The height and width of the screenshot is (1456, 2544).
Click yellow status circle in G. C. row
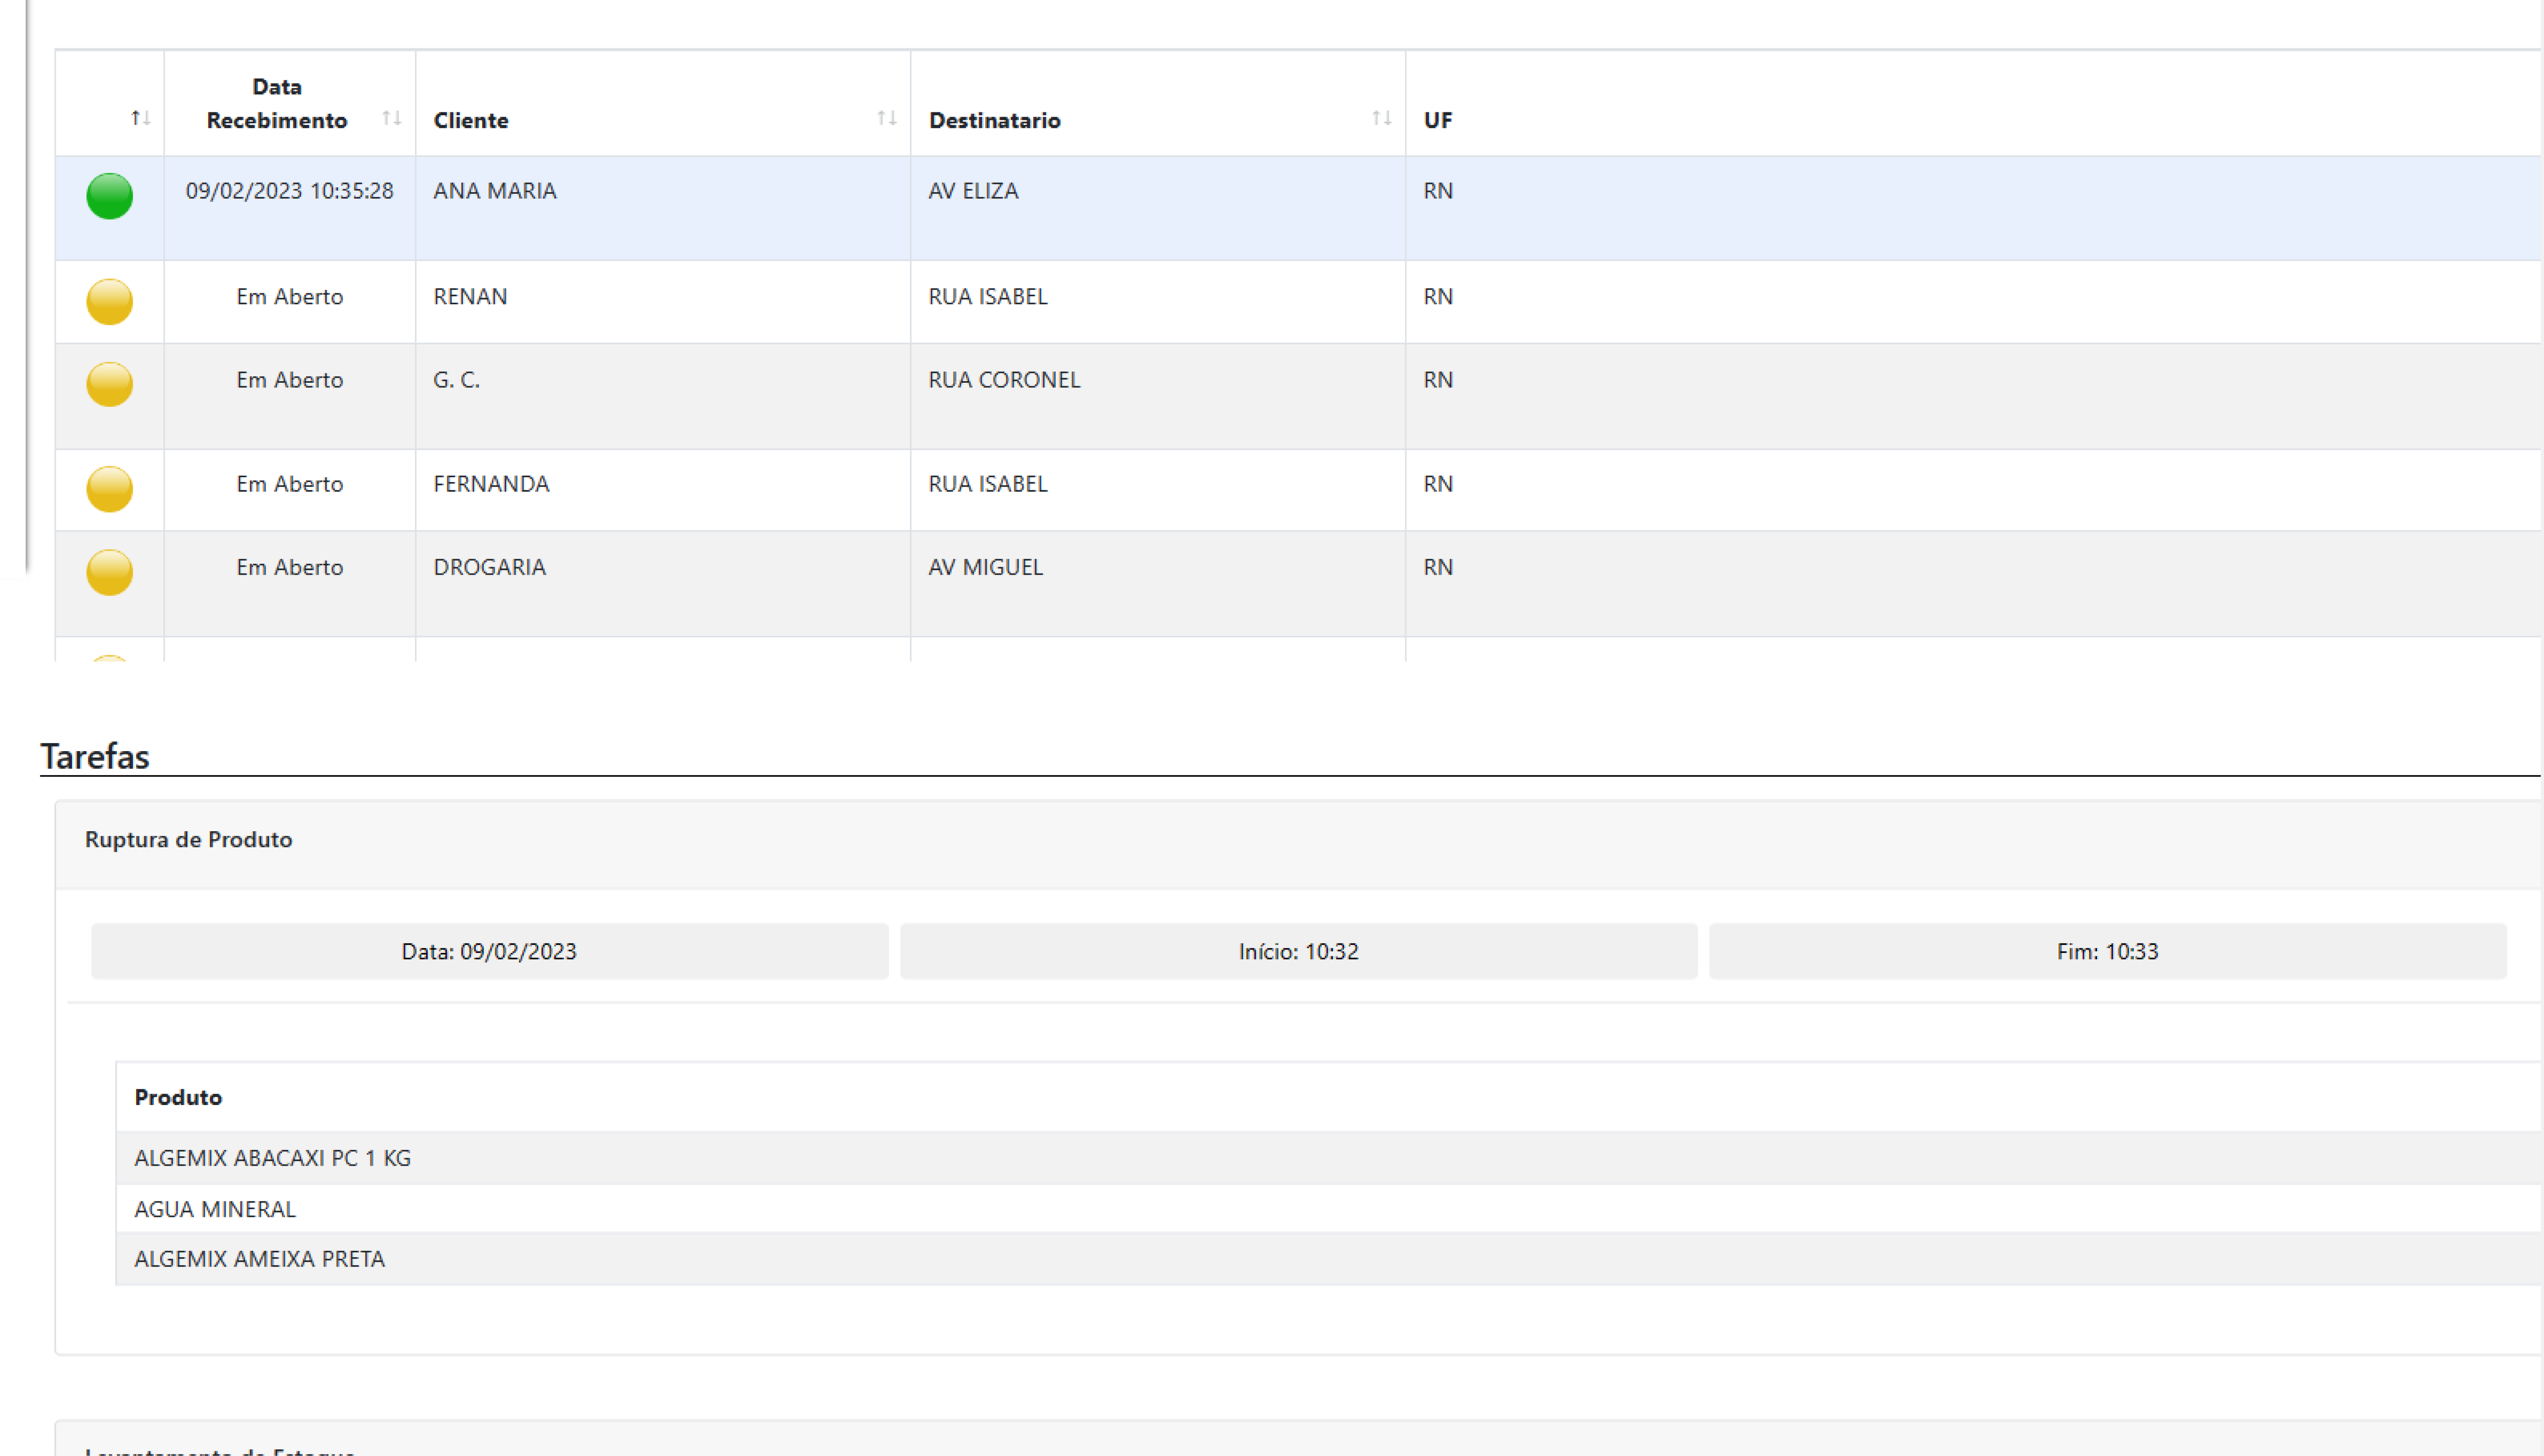(x=109, y=384)
